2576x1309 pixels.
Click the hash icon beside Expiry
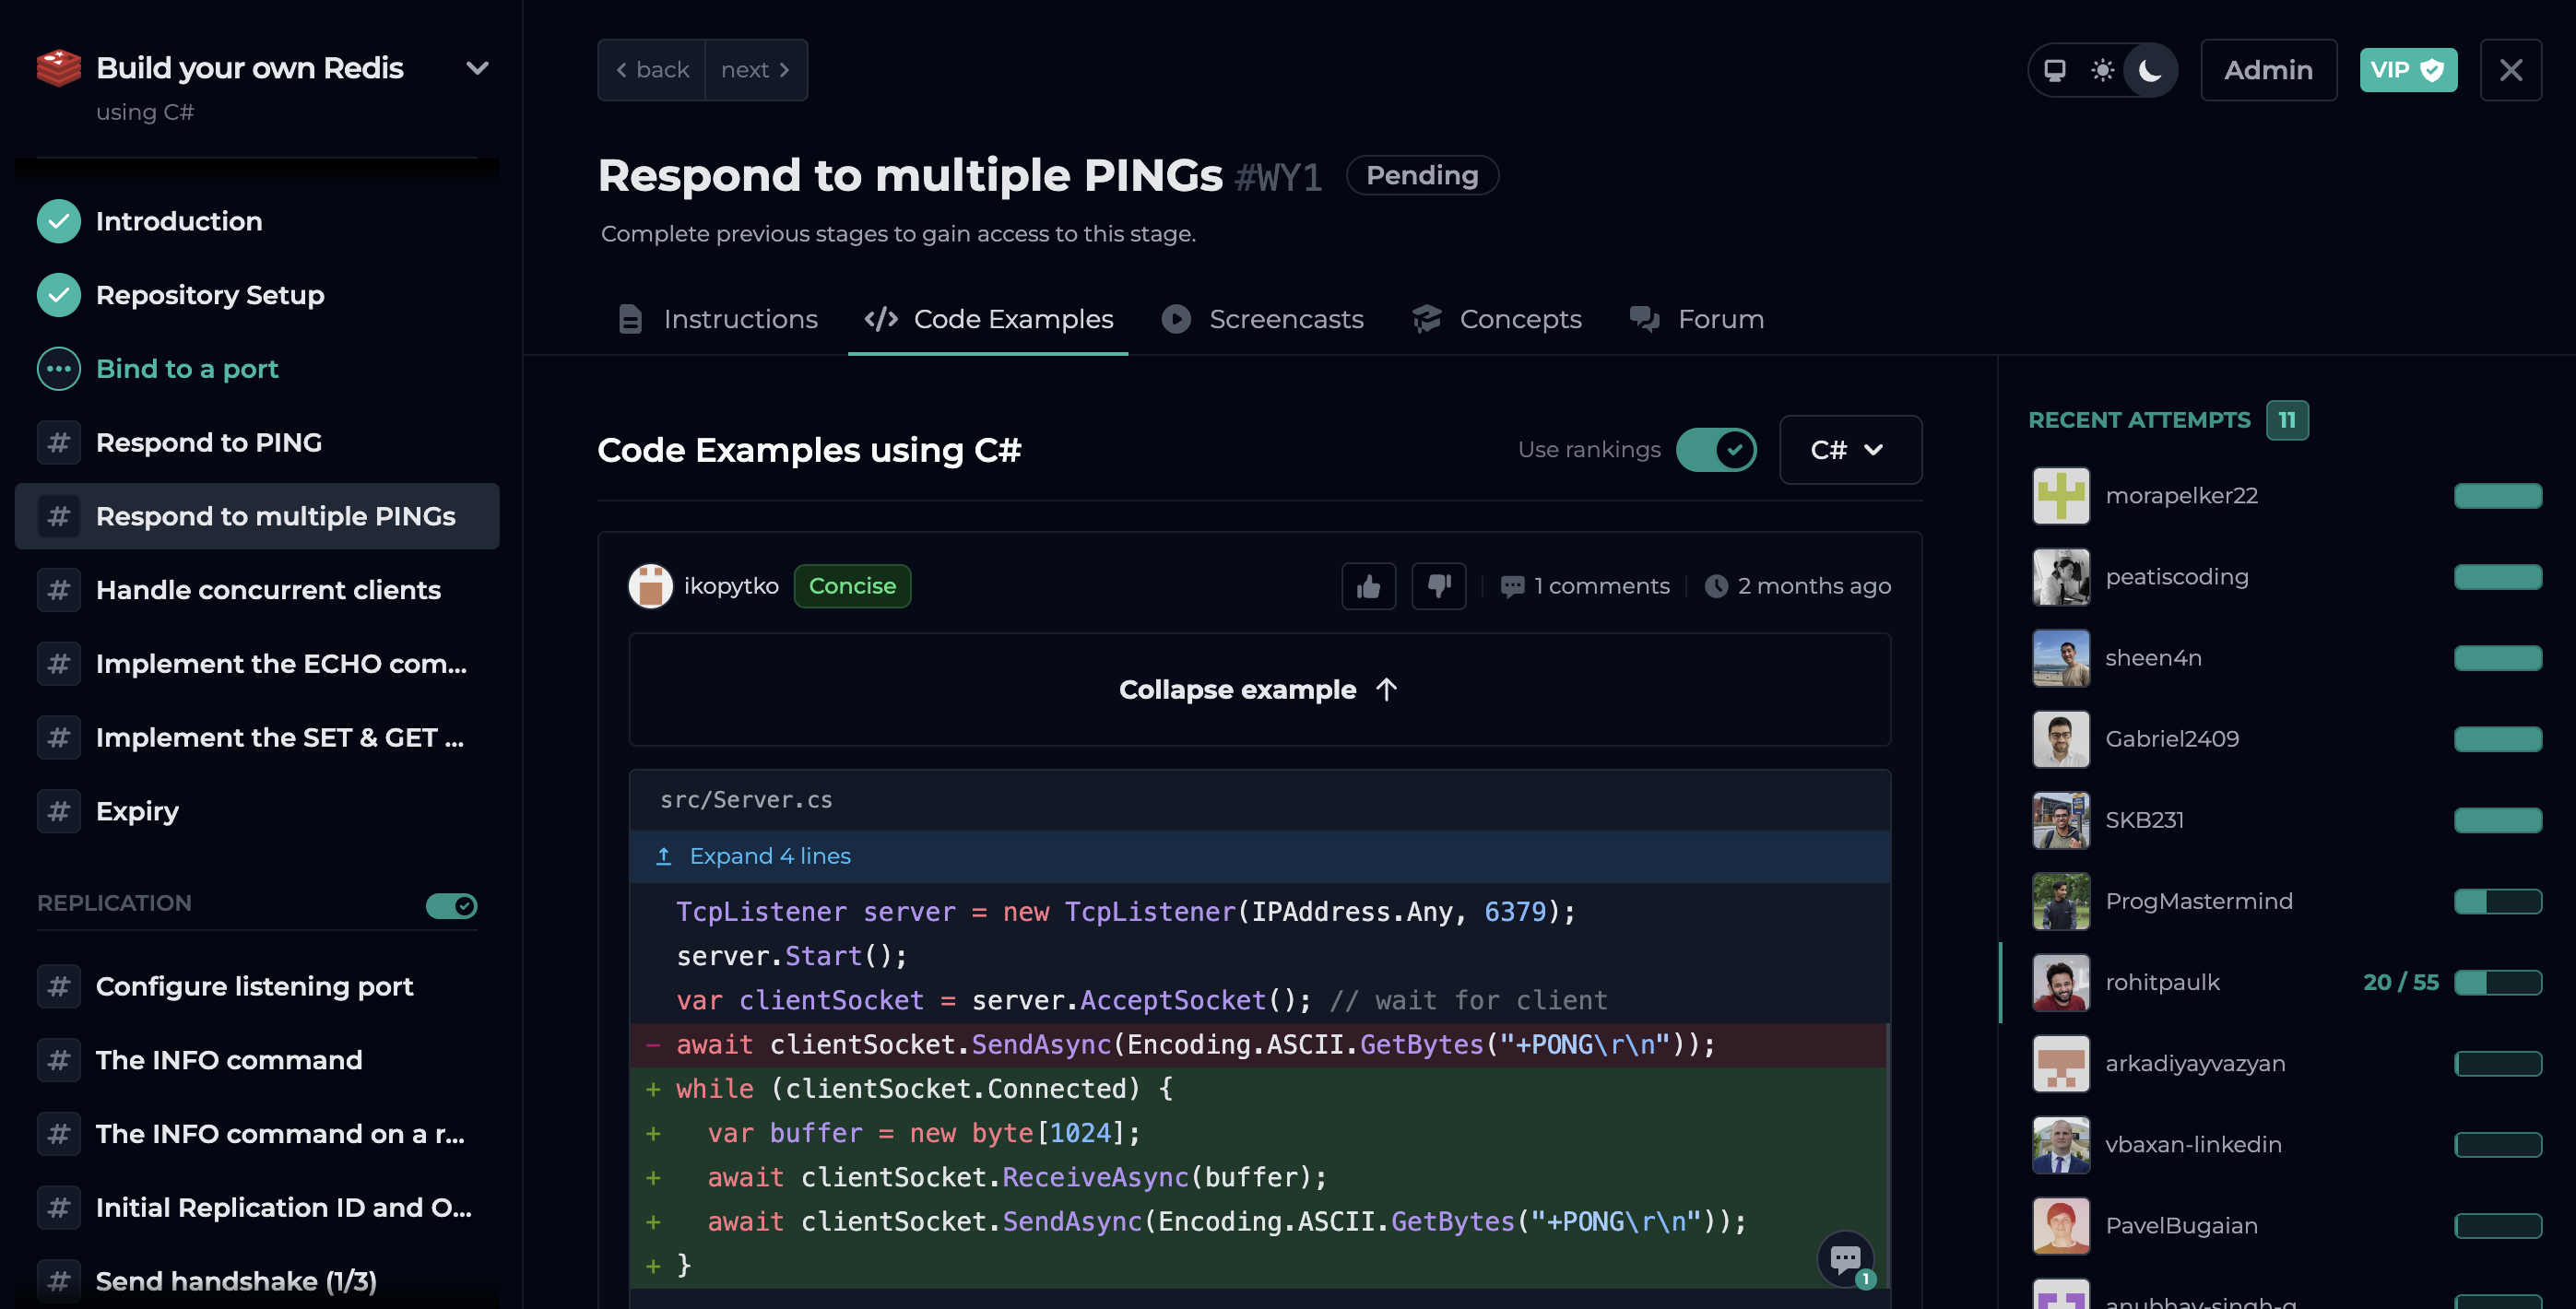(59, 811)
